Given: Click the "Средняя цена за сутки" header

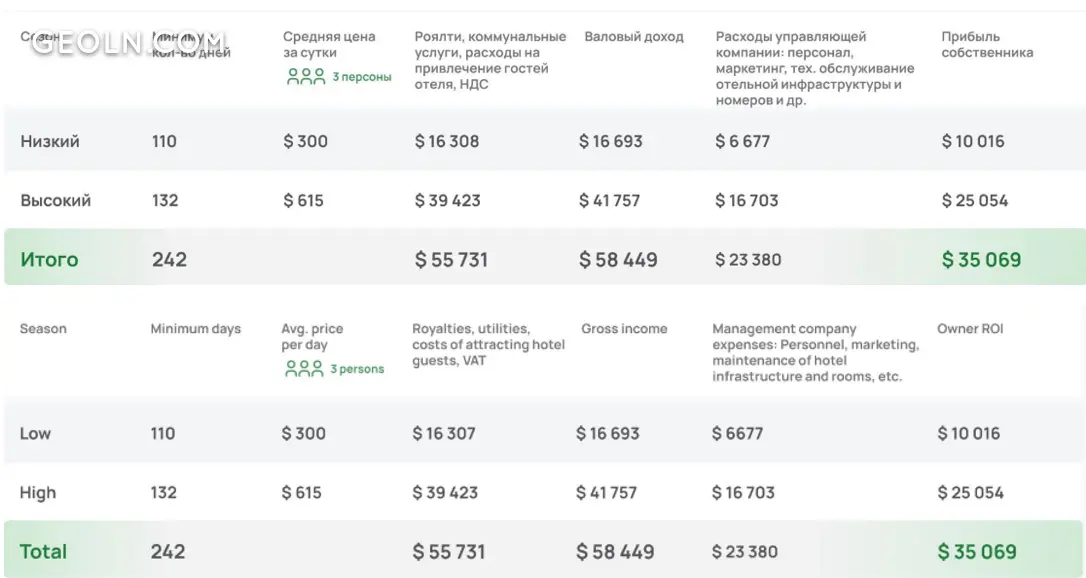Looking at the screenshot, I should tap(329, 44).
